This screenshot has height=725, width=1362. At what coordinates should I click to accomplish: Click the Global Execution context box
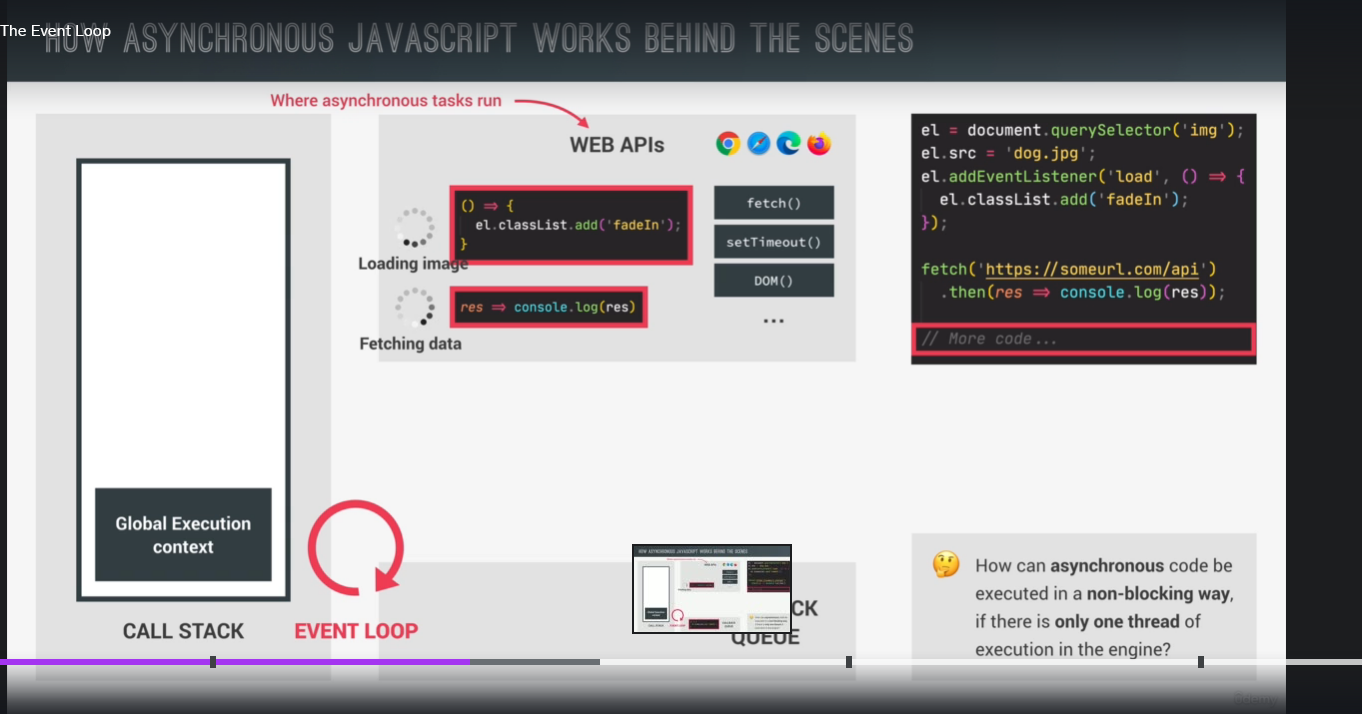pos(183,535)
